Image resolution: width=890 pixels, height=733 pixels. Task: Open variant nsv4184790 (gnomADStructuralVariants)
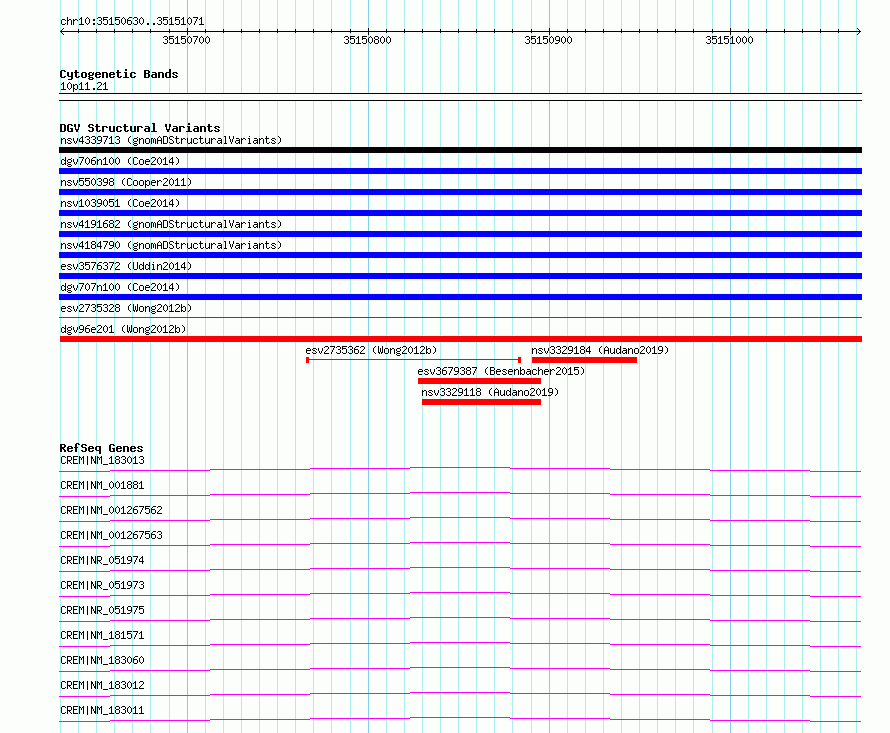[171, 245]
